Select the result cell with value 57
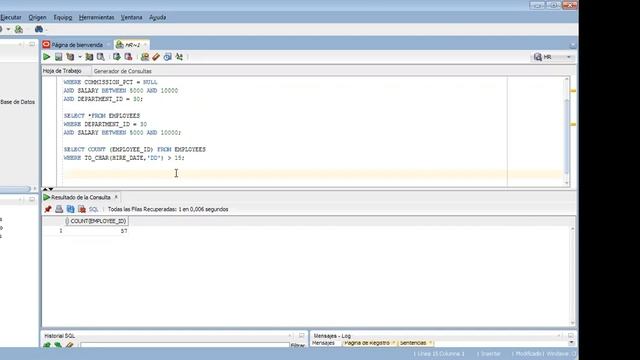This screenshot has width=640, height=360. [x=96, y=231]
